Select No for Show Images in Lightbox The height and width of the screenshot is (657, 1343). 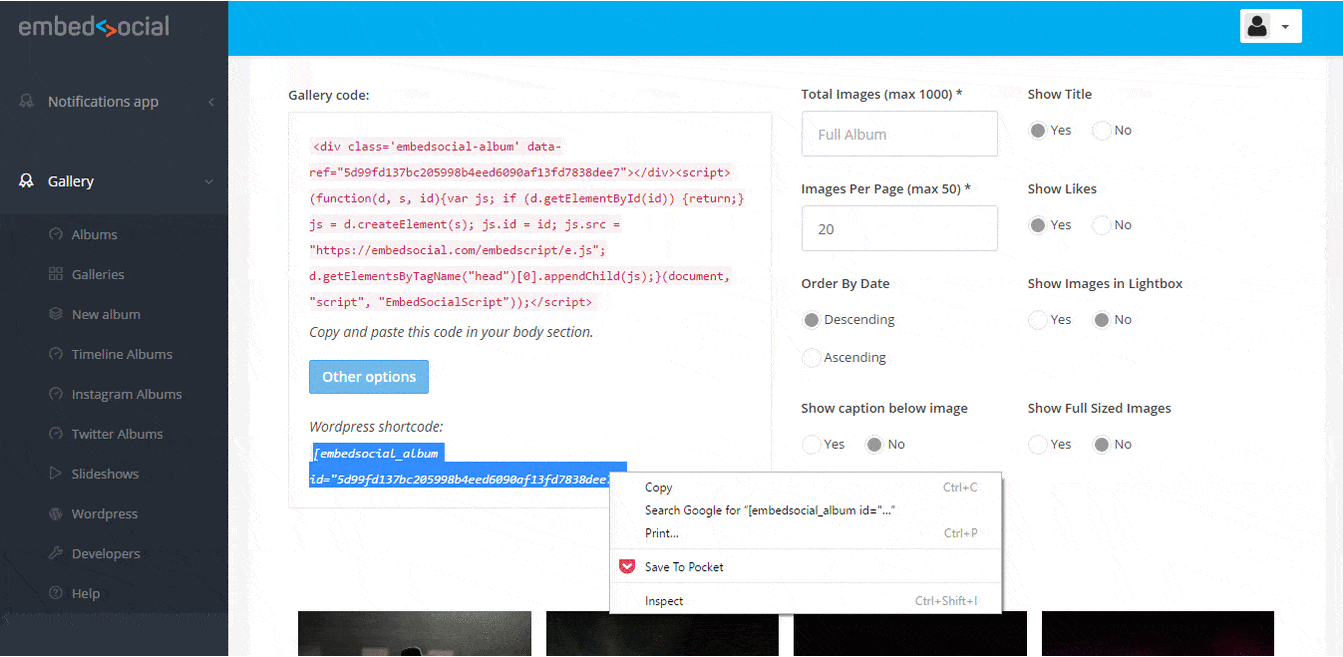(1101, 320)
